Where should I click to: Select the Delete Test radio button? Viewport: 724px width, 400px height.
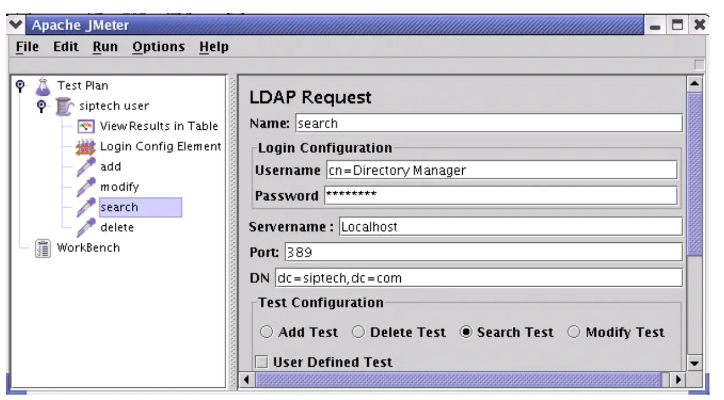click(358, 332)
